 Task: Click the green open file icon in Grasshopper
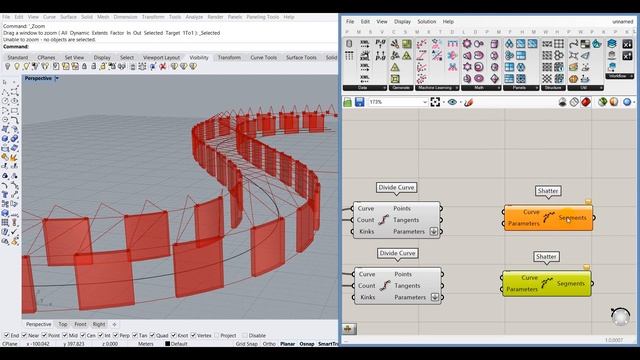point(347,102)
